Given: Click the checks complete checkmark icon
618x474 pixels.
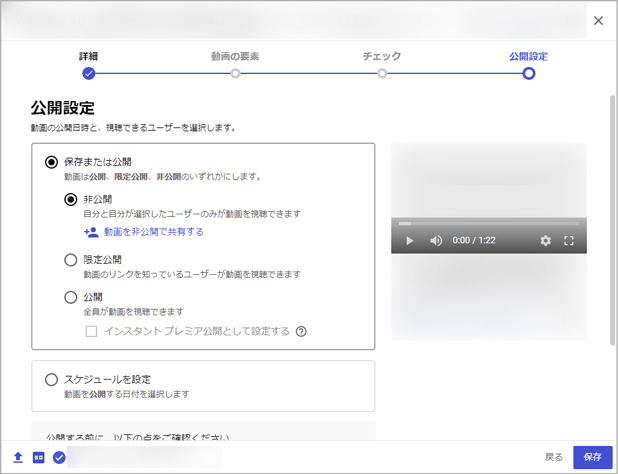Looking at the screenshot, I should pyautogui.click(x=59, y=457).
